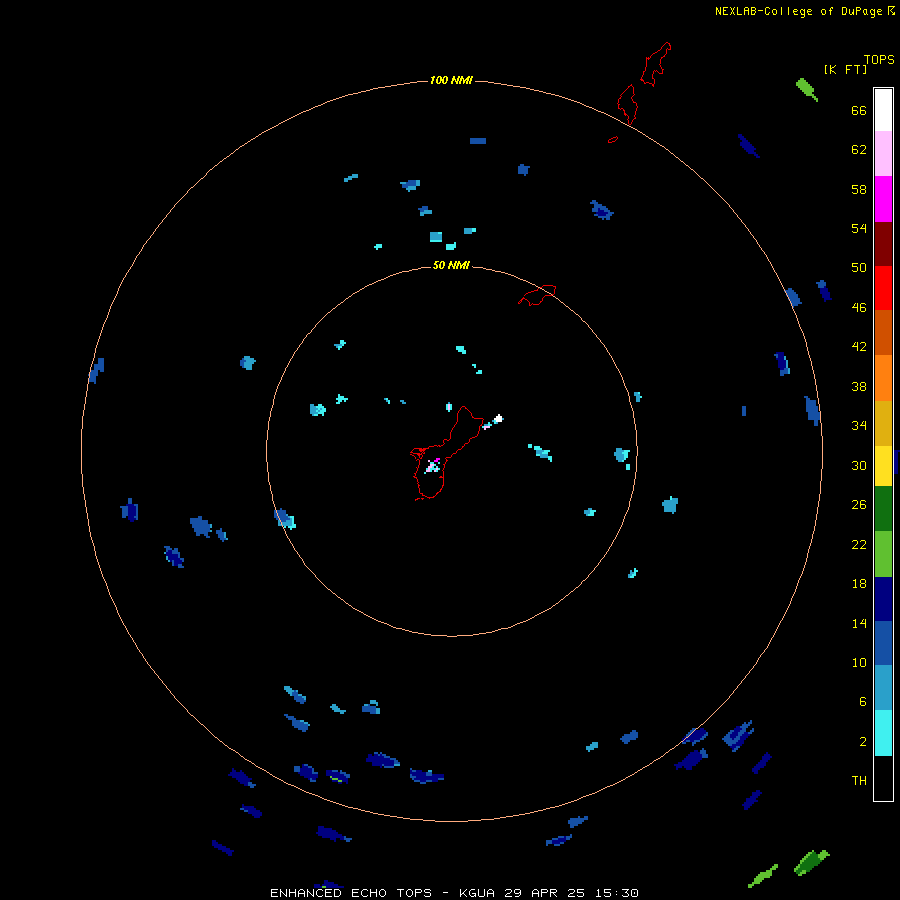
Task: Click the light blue 6 kft legend swatch
Action: [x=883, y=688]
